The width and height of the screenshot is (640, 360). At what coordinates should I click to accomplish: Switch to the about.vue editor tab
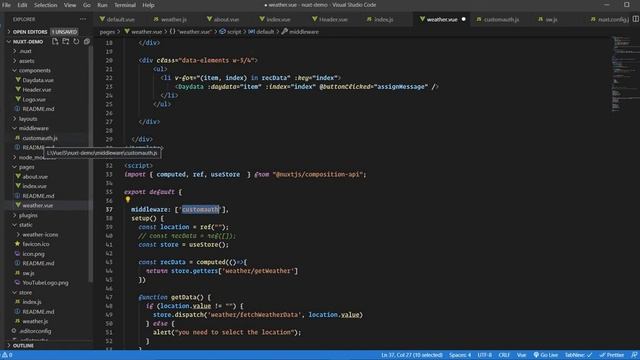click(x=226, y=19)
